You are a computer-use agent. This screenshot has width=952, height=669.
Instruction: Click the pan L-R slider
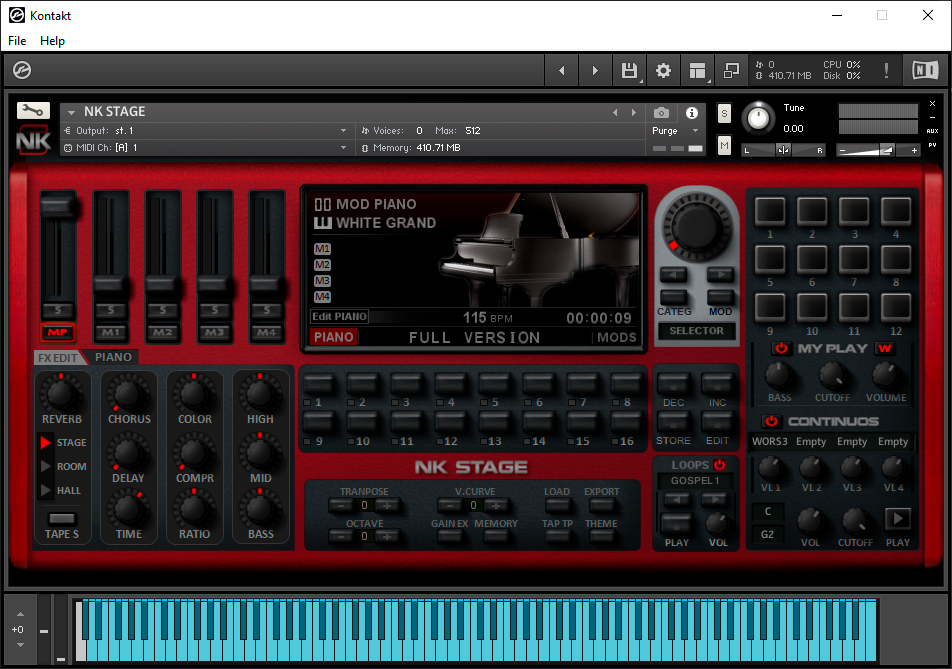(783, 150)
